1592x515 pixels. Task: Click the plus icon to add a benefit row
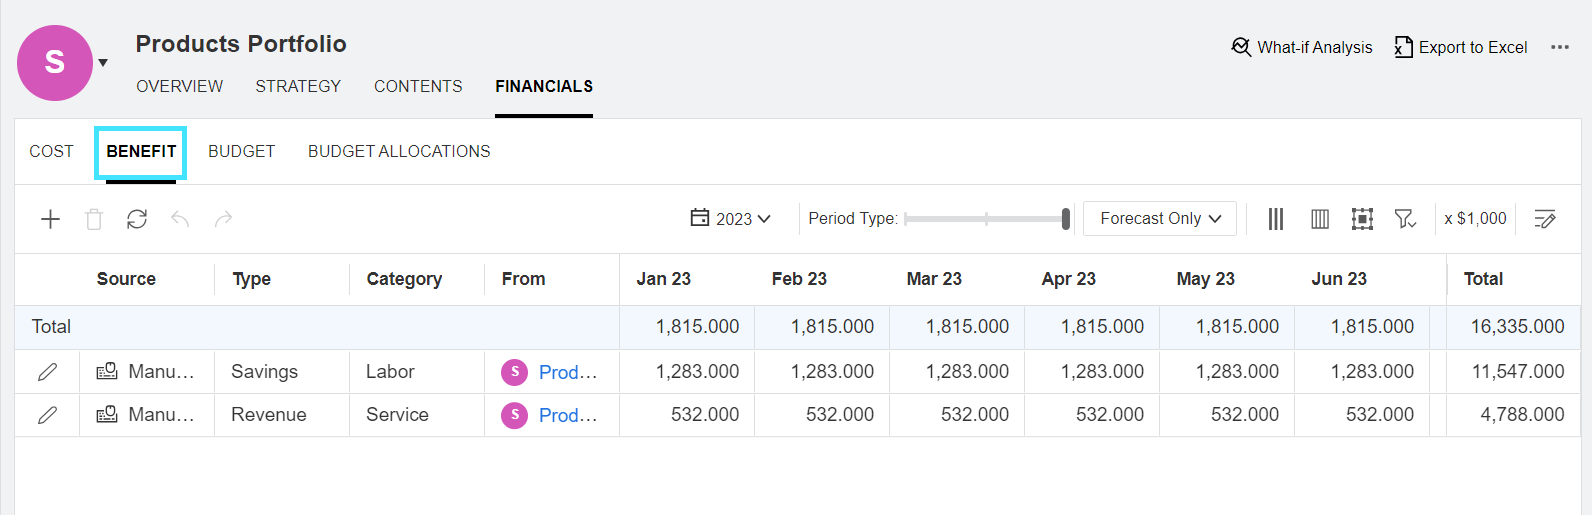pos(50,219)
